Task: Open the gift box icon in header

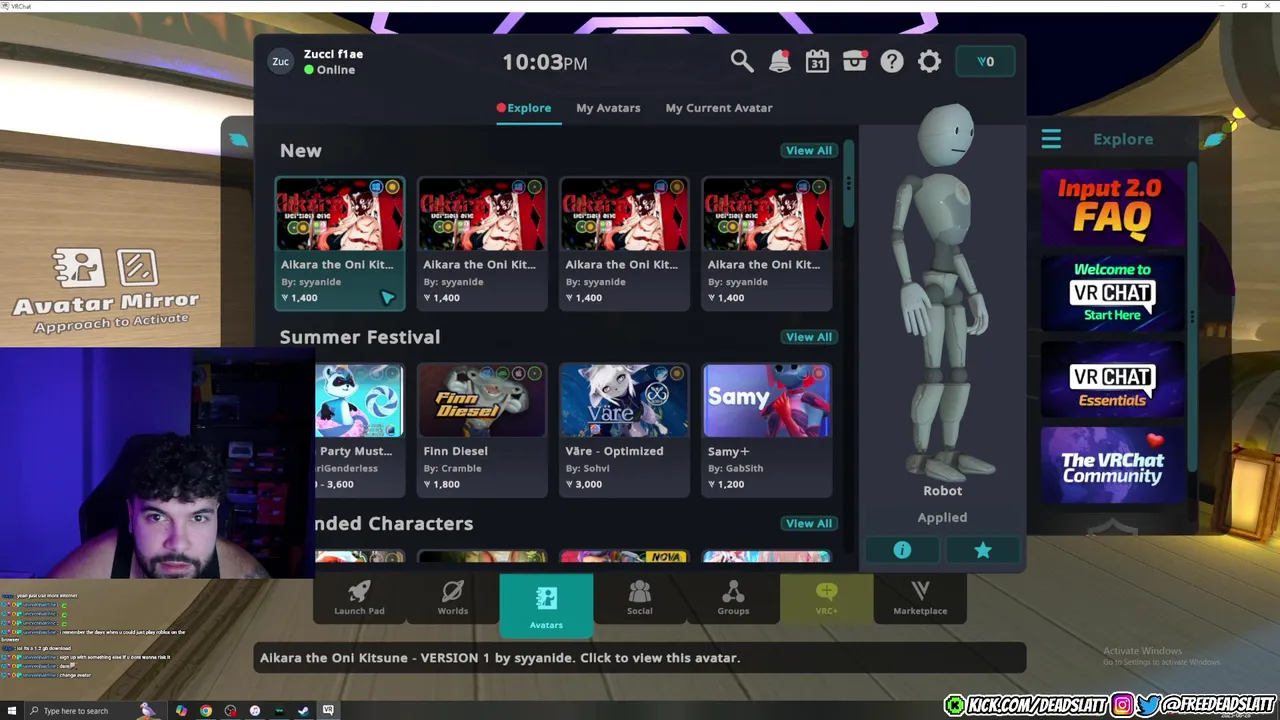Action: pos(854,62)
